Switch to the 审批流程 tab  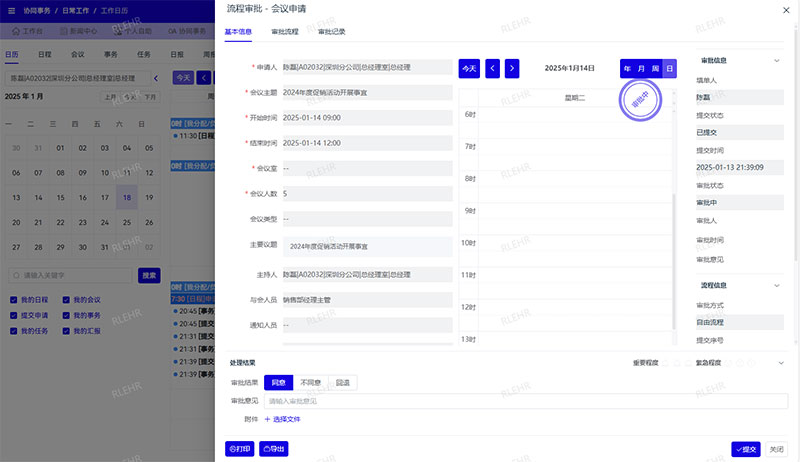(x=285, y=32)
